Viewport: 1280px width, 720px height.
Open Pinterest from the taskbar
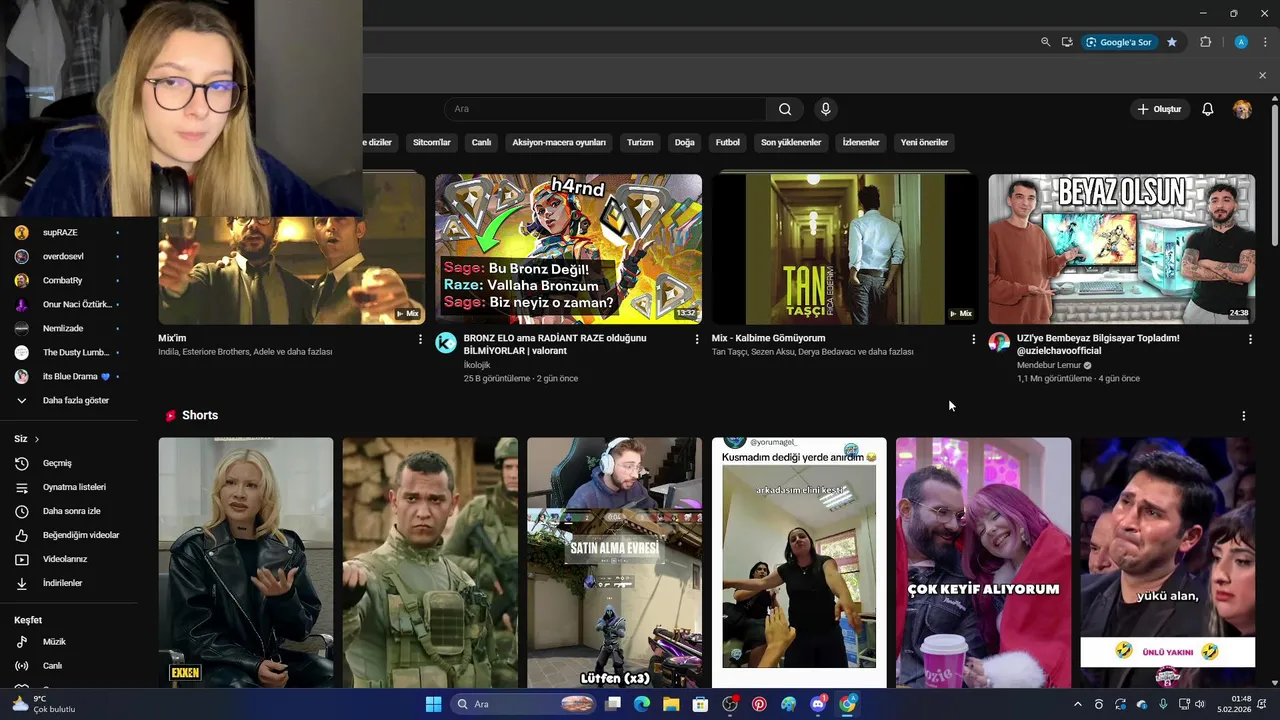[759, 704]
